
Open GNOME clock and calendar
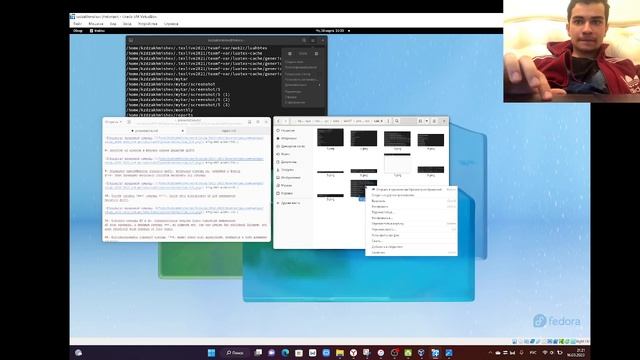[x=330, y=31]
